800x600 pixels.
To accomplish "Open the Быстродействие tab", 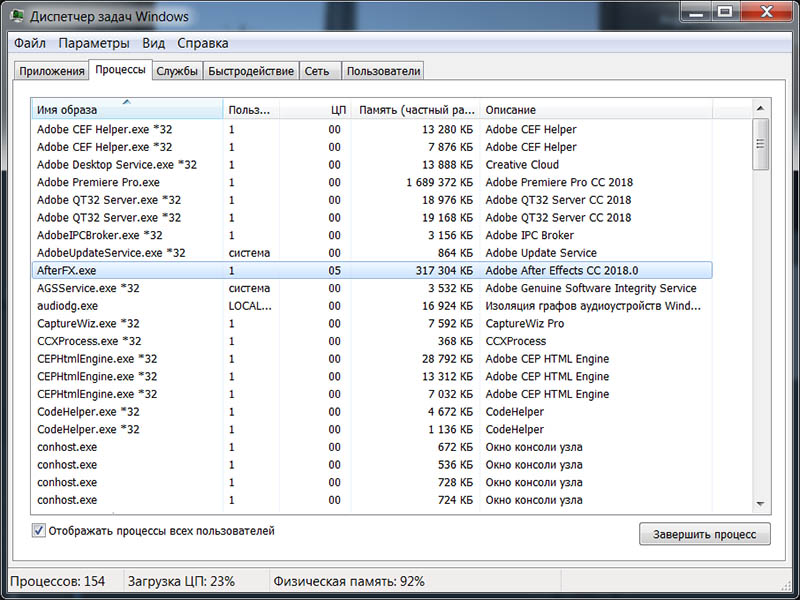I will (251, 71).
